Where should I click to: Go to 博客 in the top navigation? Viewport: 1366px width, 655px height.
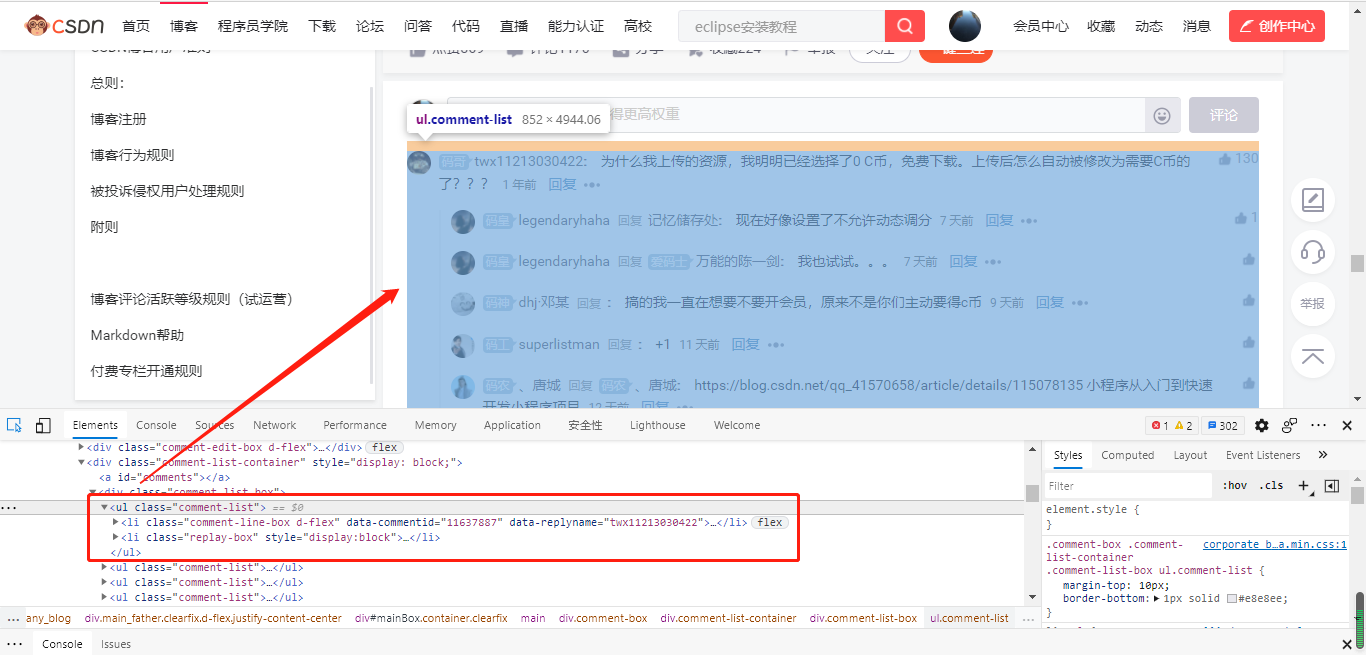pyautogui.click(x=184, y=26)
